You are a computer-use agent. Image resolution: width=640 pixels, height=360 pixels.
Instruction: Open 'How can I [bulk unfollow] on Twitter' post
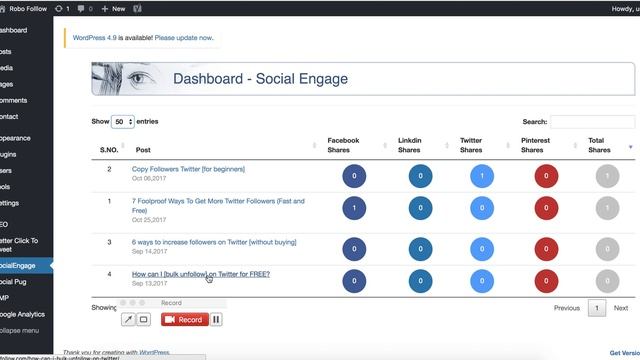pyautogui.click(x=201, y=274)
